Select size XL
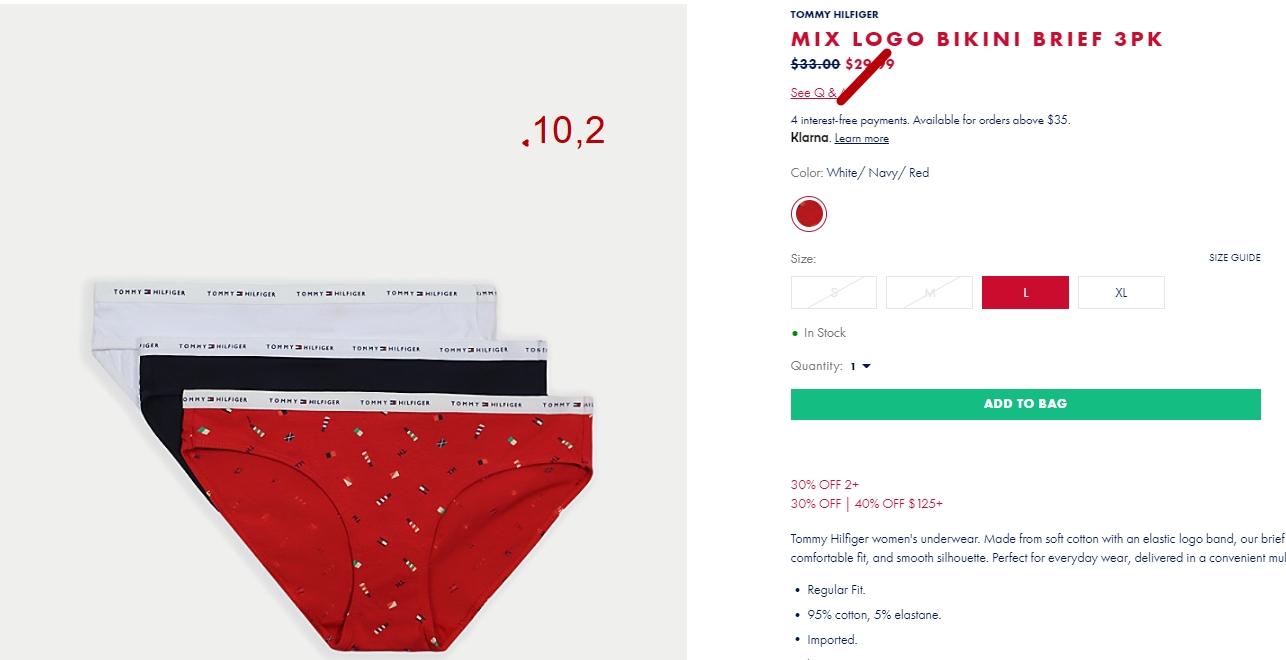Screen dimensions: 1286x660 [x=1121, y=292]
